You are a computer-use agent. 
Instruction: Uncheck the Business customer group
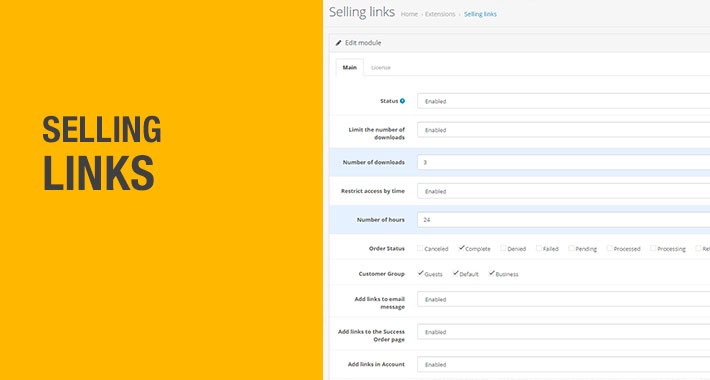pos(491,274)
